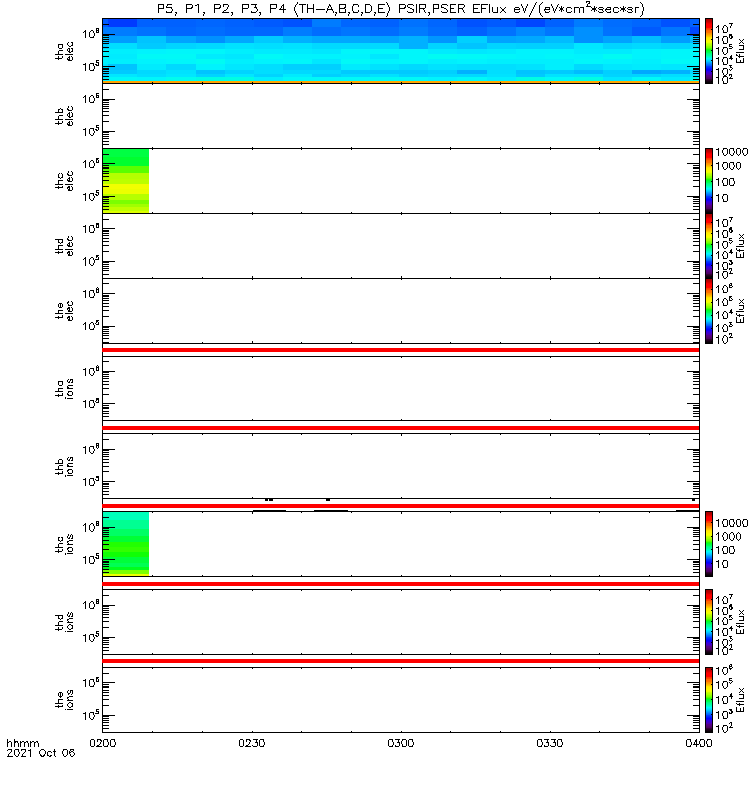This screenshot has height=800, width=750.
Task: Click the blue spectrogram in tha elec panel
Action: (x=401, y=49)
